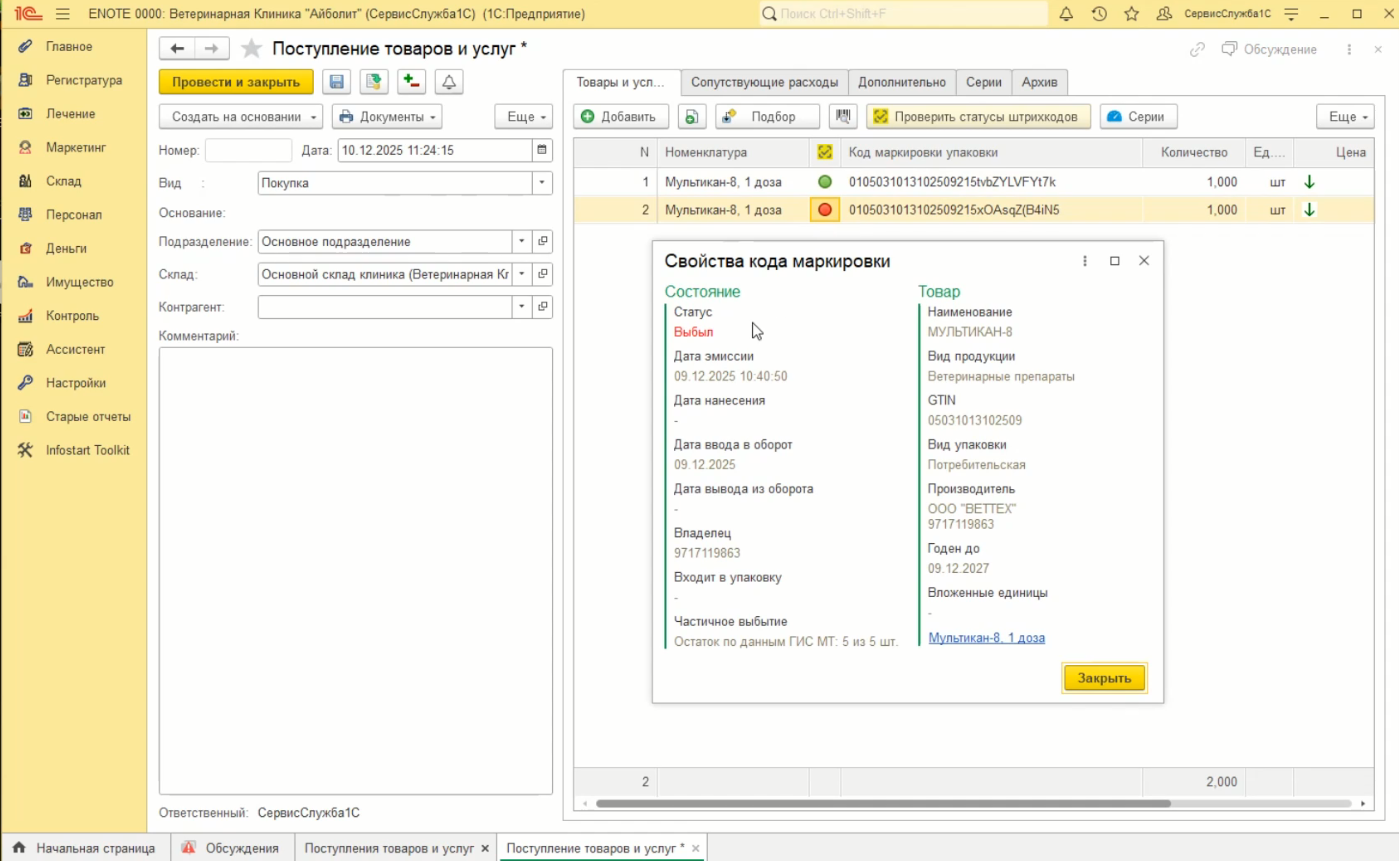Open the history clock icon in title bar
This screenshot has width=1399, height=861.
point(1099,14)
